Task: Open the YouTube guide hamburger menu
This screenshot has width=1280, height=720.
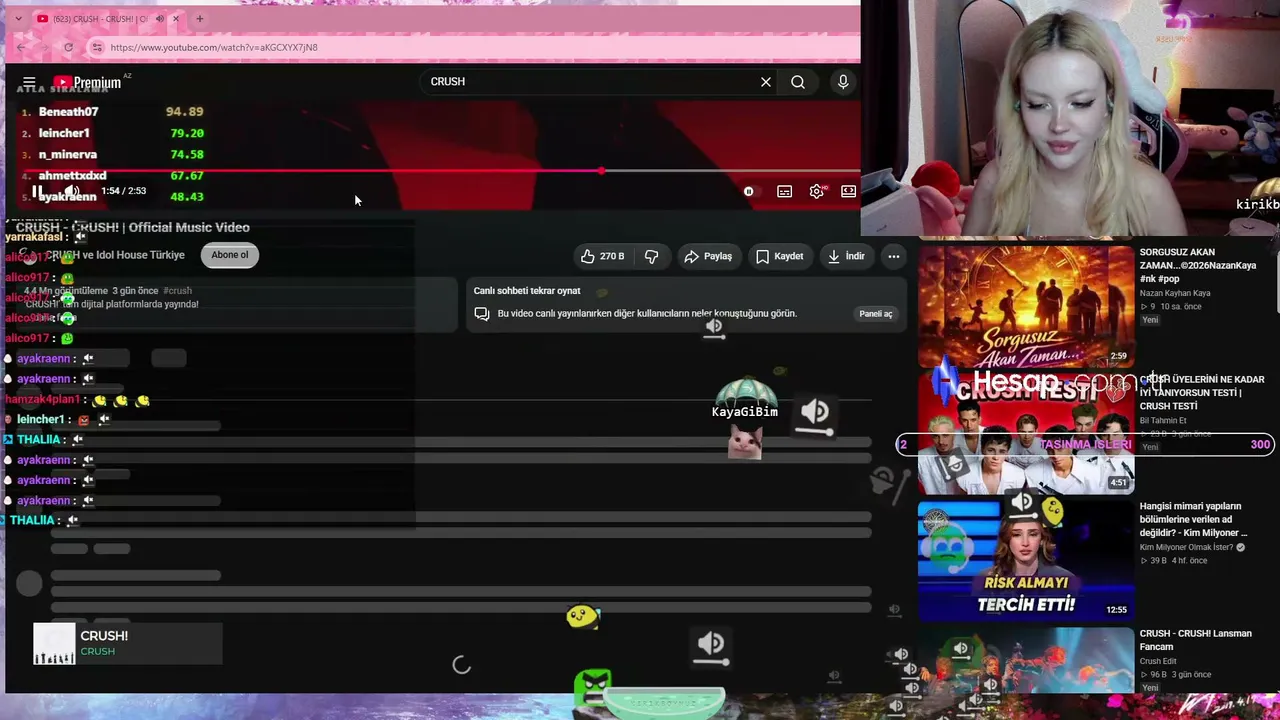Action: click(29, 82)
